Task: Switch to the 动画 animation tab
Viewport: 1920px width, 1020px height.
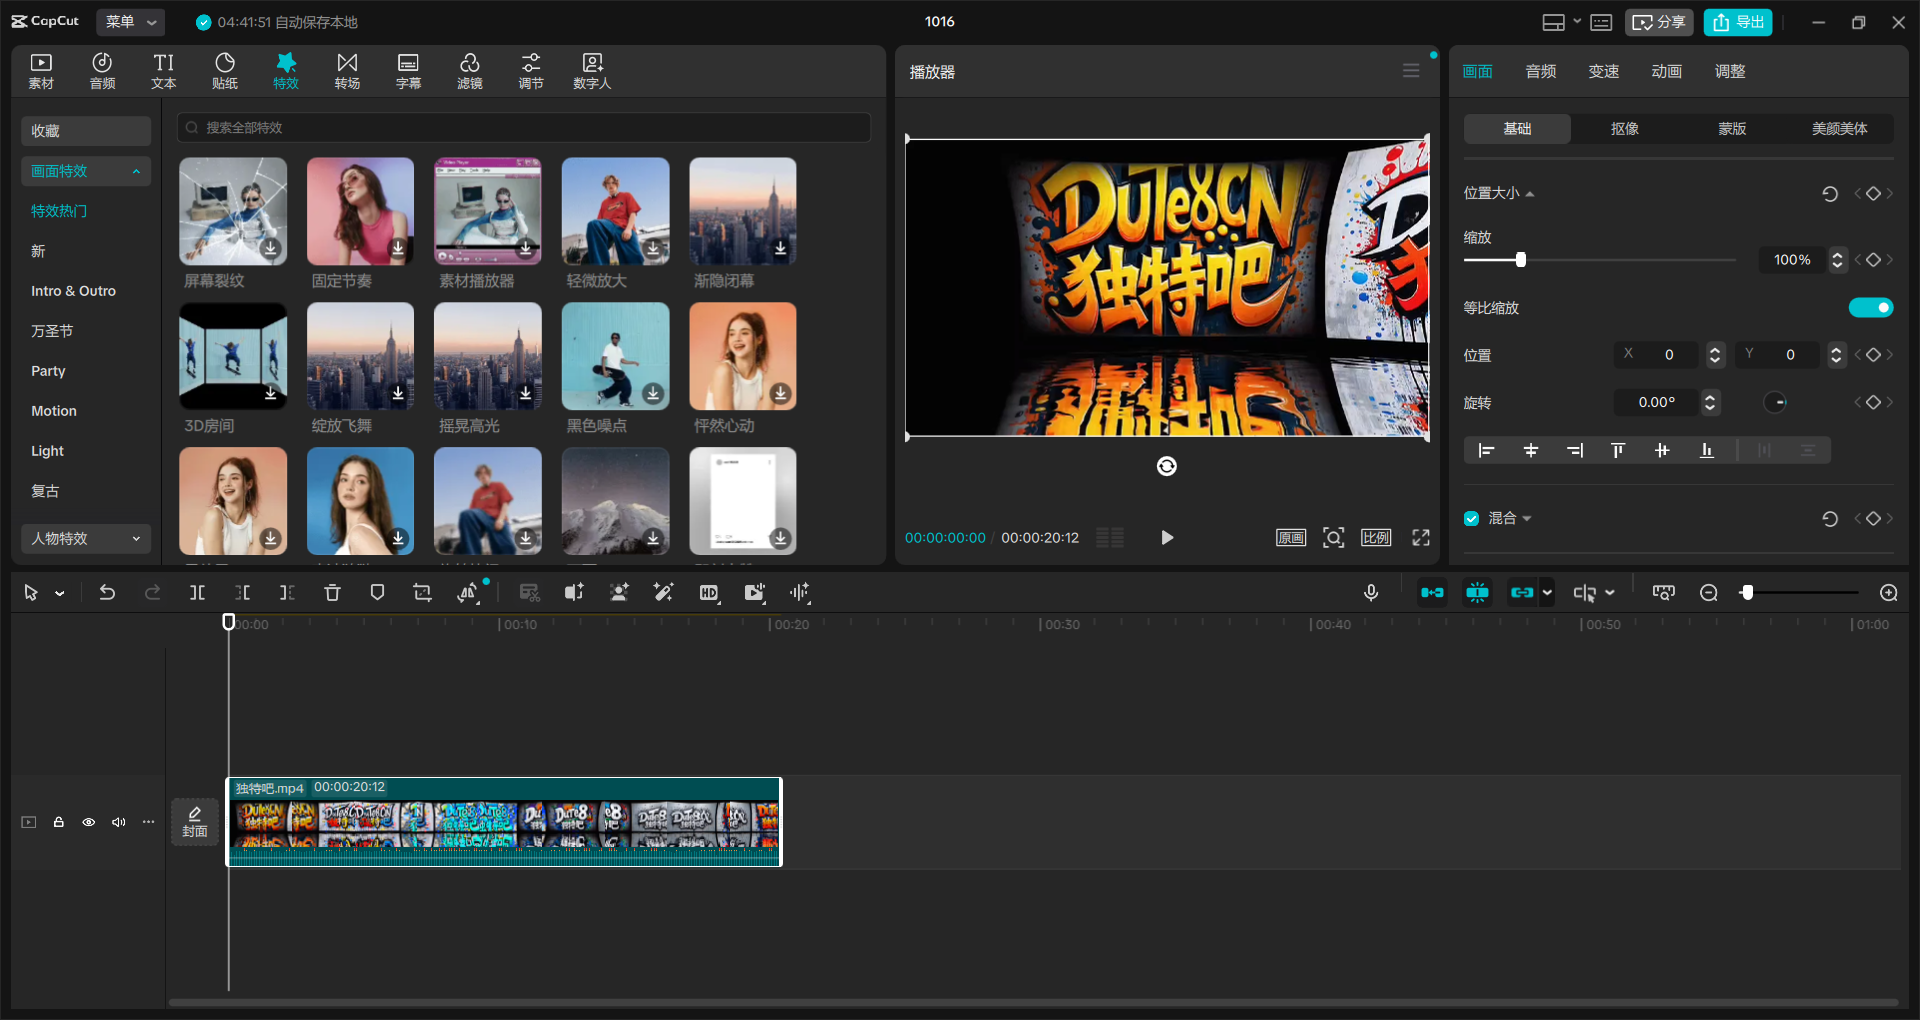Action: point(1667,71)
